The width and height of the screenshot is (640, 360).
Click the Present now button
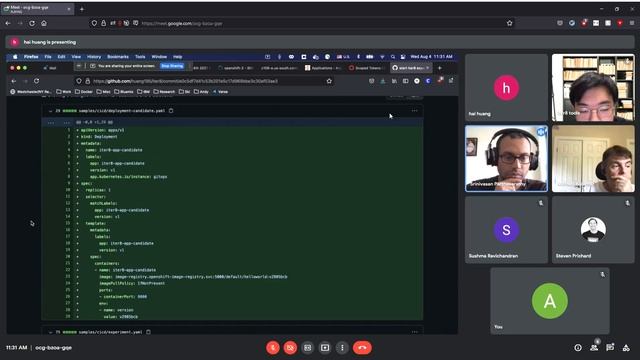(325, 348)
